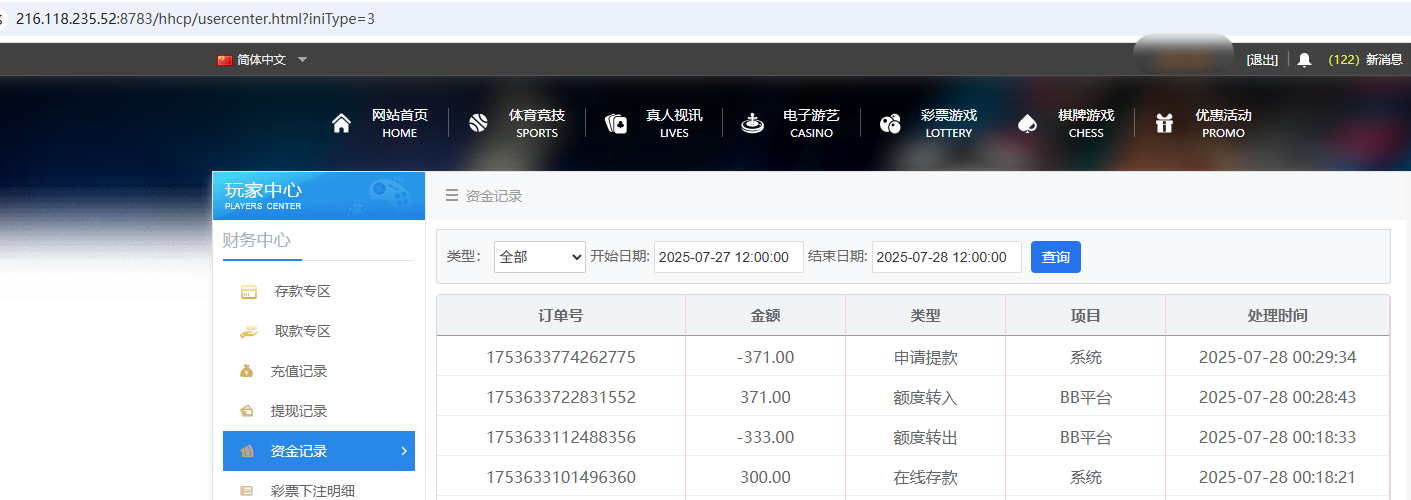Click the basketball icon for 体育竞技 Sports
Screen dimensions: 1411x500
coord(478,123)
